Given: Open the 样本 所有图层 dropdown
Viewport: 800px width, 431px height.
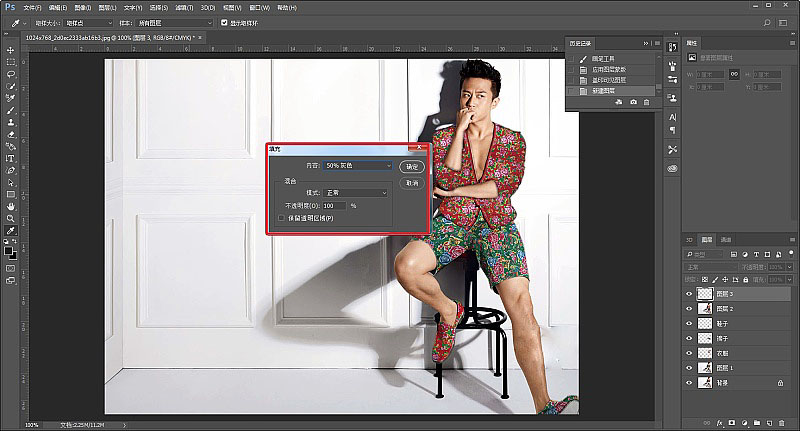Looking at the screenshot, I should pos(174,23).
